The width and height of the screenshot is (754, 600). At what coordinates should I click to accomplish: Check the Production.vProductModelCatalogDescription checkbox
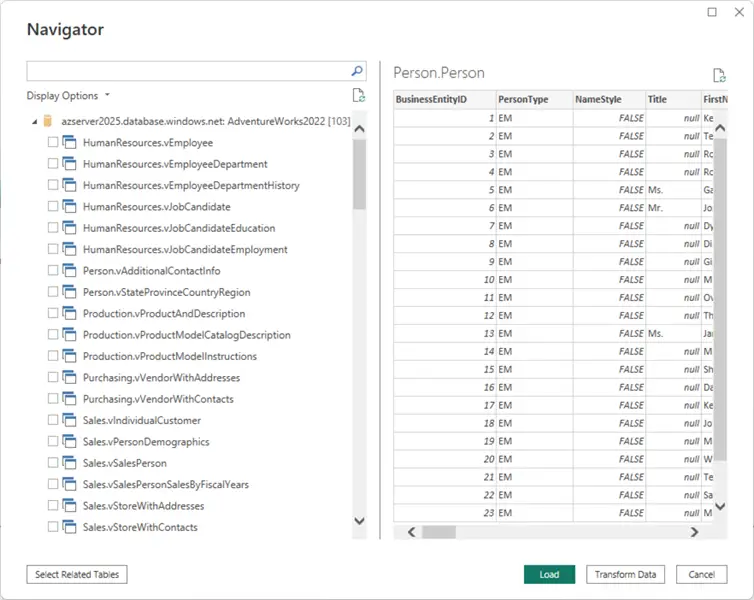[53, 334]
